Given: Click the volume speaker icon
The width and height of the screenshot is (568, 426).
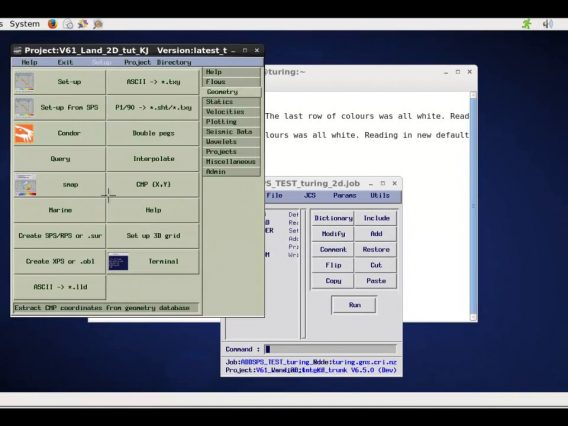Looking at the screenshot, I should [x=548, y=24].
